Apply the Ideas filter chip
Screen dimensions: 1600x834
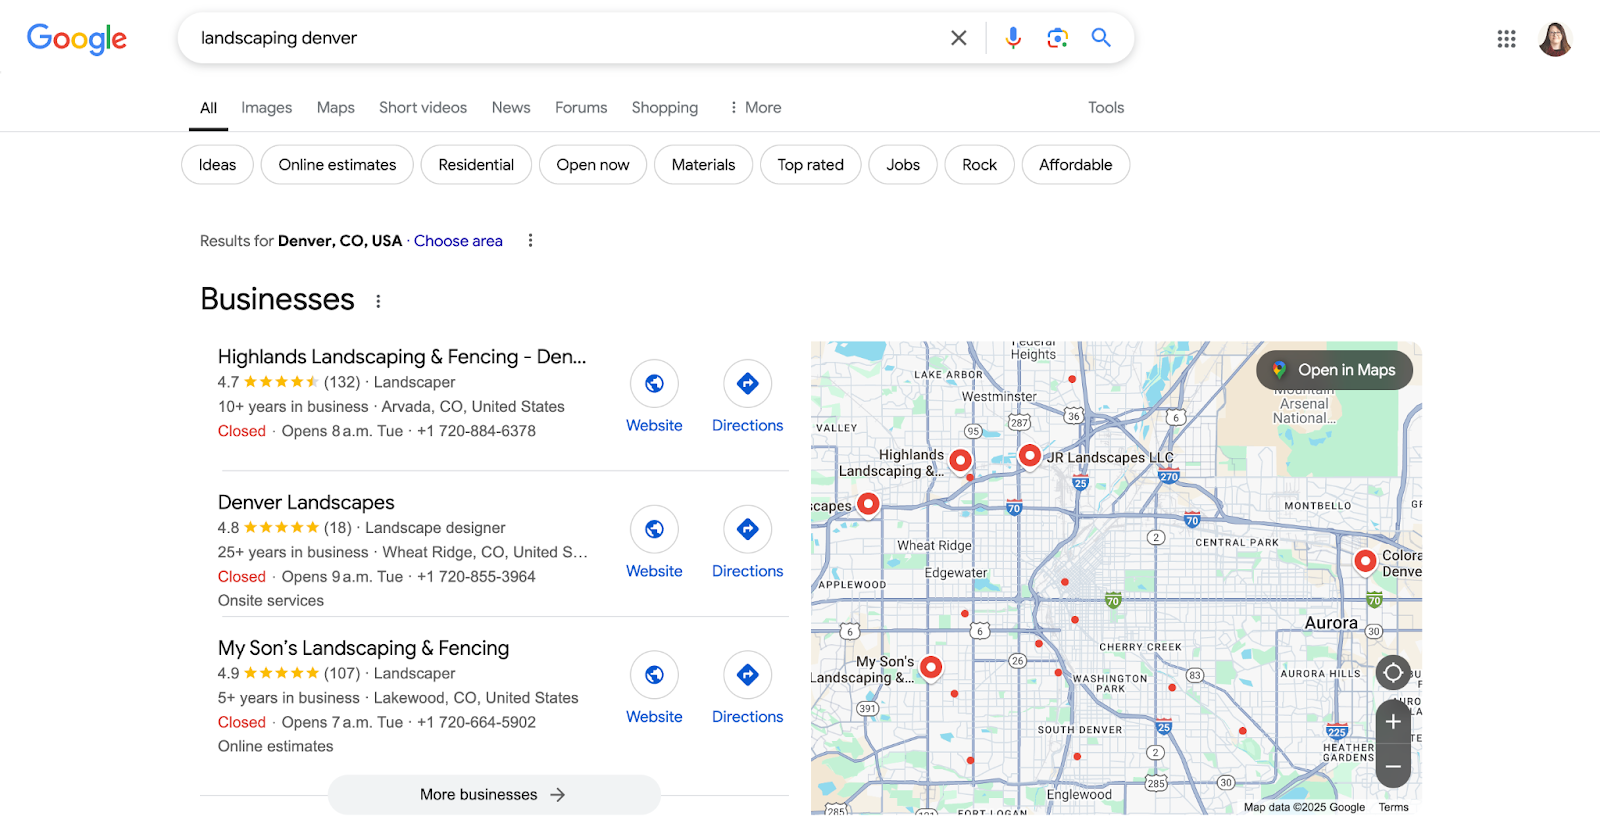(217, 165)
